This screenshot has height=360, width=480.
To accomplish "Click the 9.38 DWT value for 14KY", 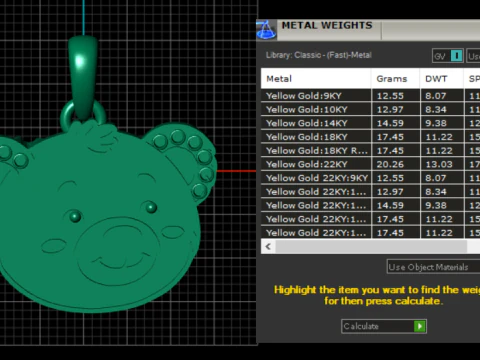I will tap(442, 123).
